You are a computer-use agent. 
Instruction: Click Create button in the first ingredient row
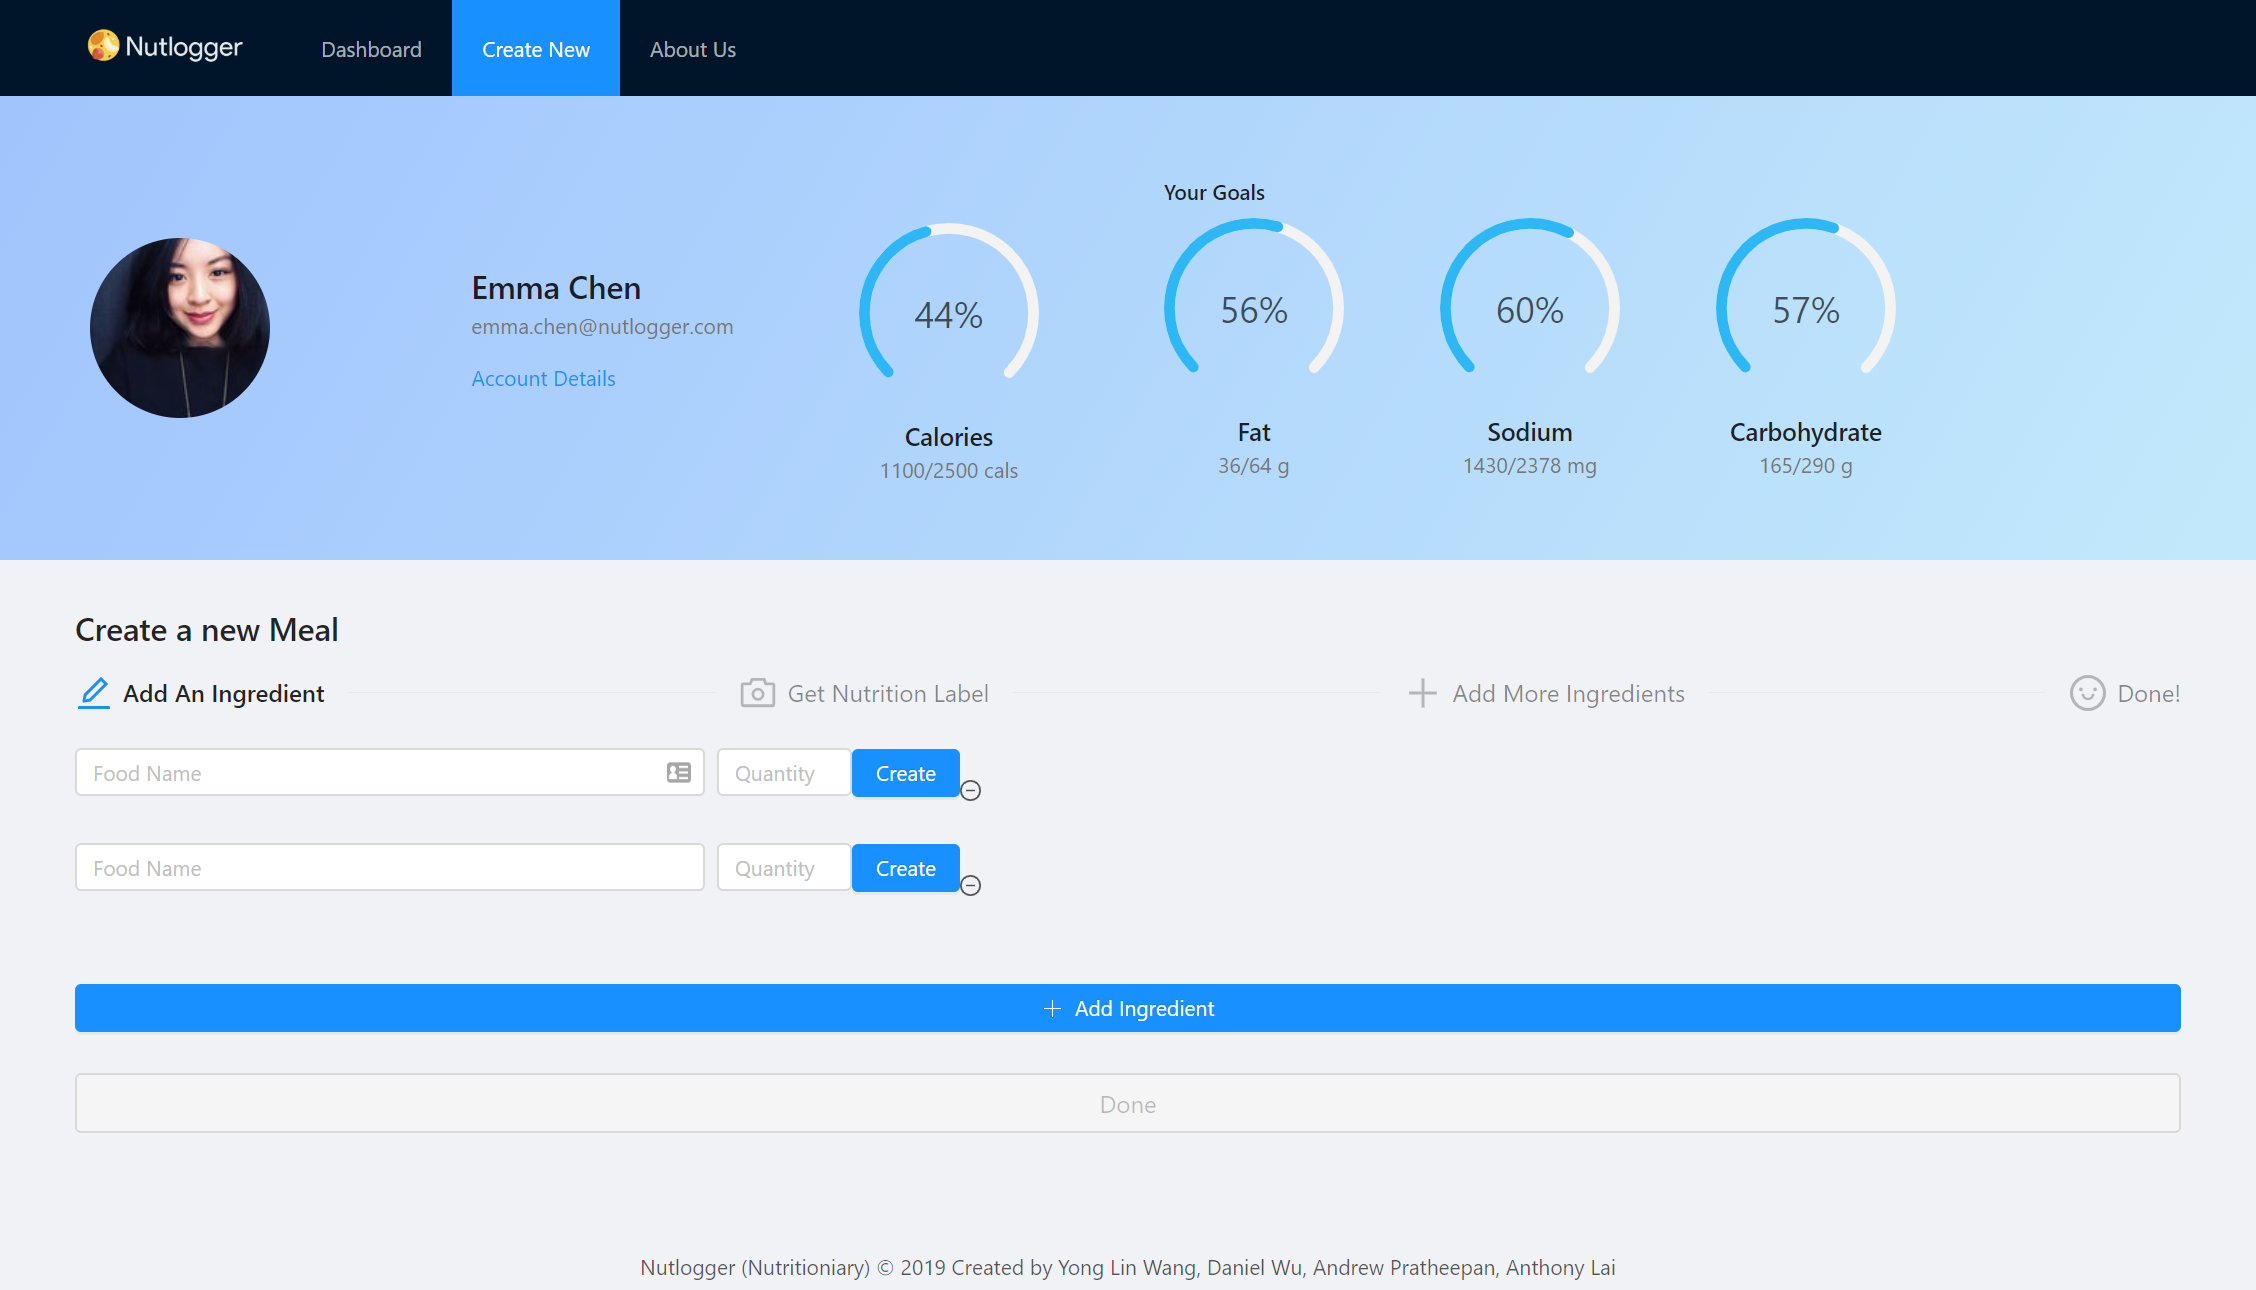(905, 773)
